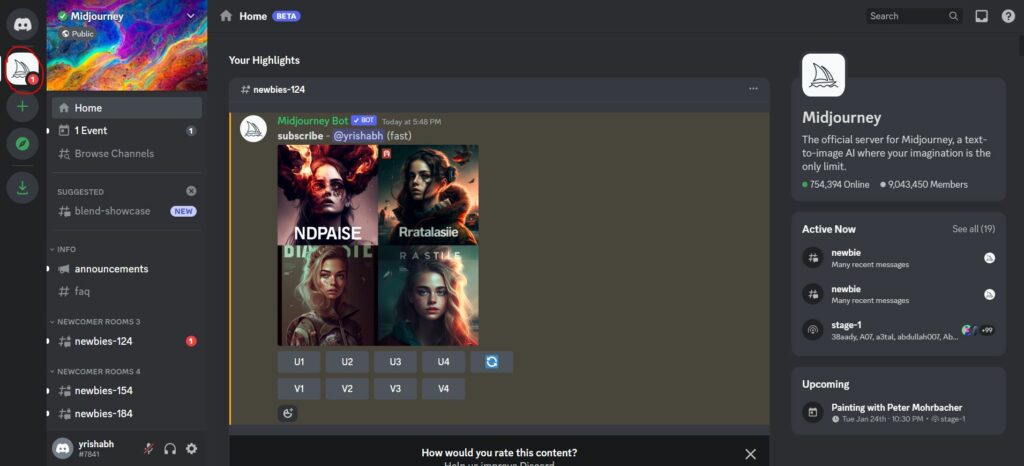
Task: Click the search magnifier icon
Action: [953, 16]
